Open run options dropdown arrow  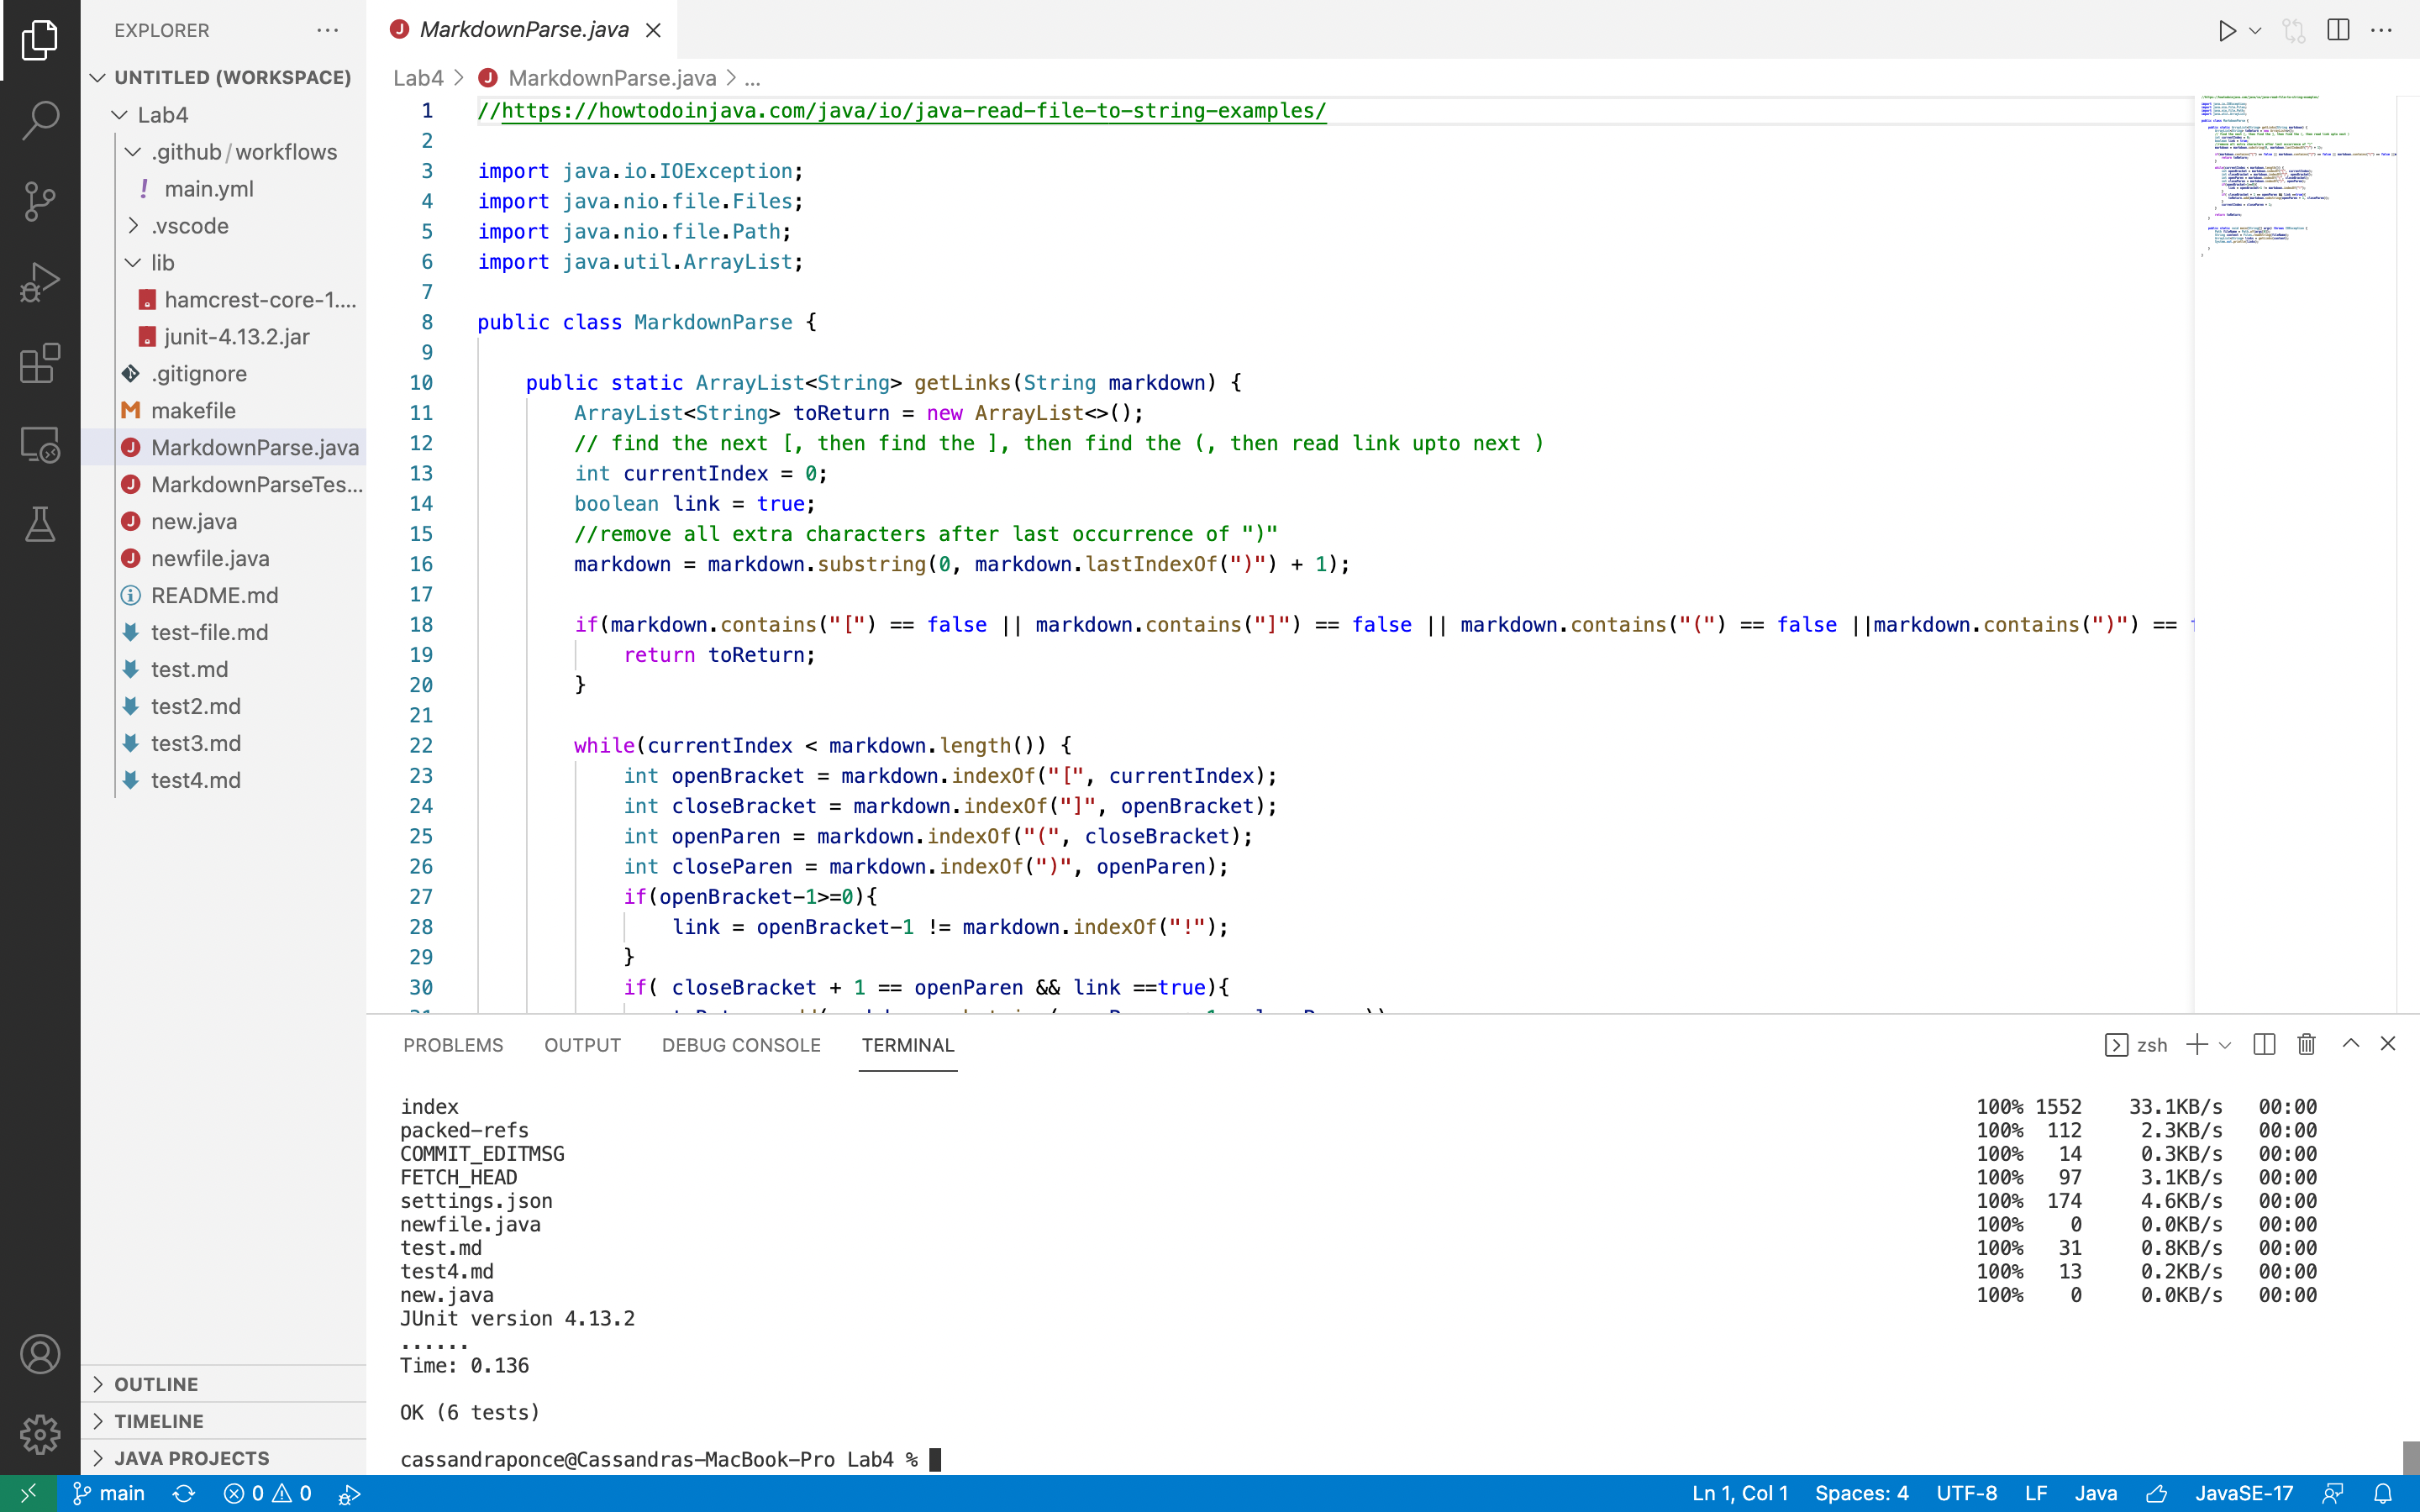pos(2255,30)
